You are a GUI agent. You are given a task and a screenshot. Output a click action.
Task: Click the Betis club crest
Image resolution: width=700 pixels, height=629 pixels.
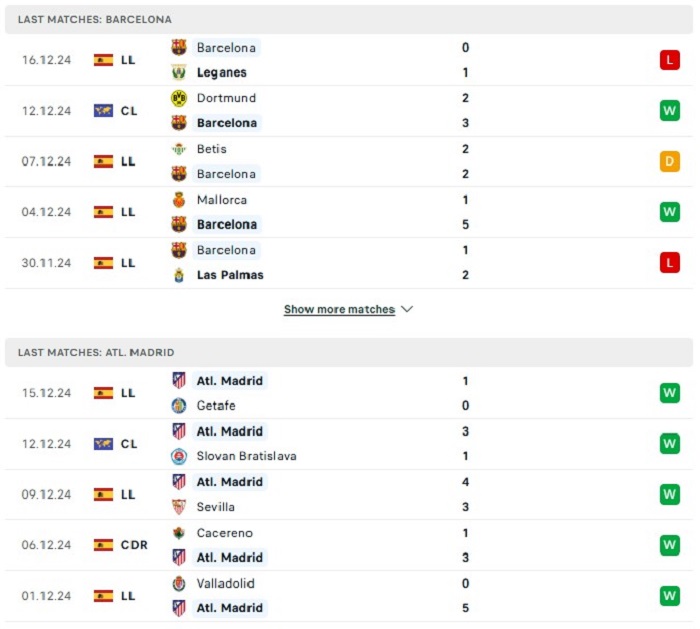[x=179, y=149]
